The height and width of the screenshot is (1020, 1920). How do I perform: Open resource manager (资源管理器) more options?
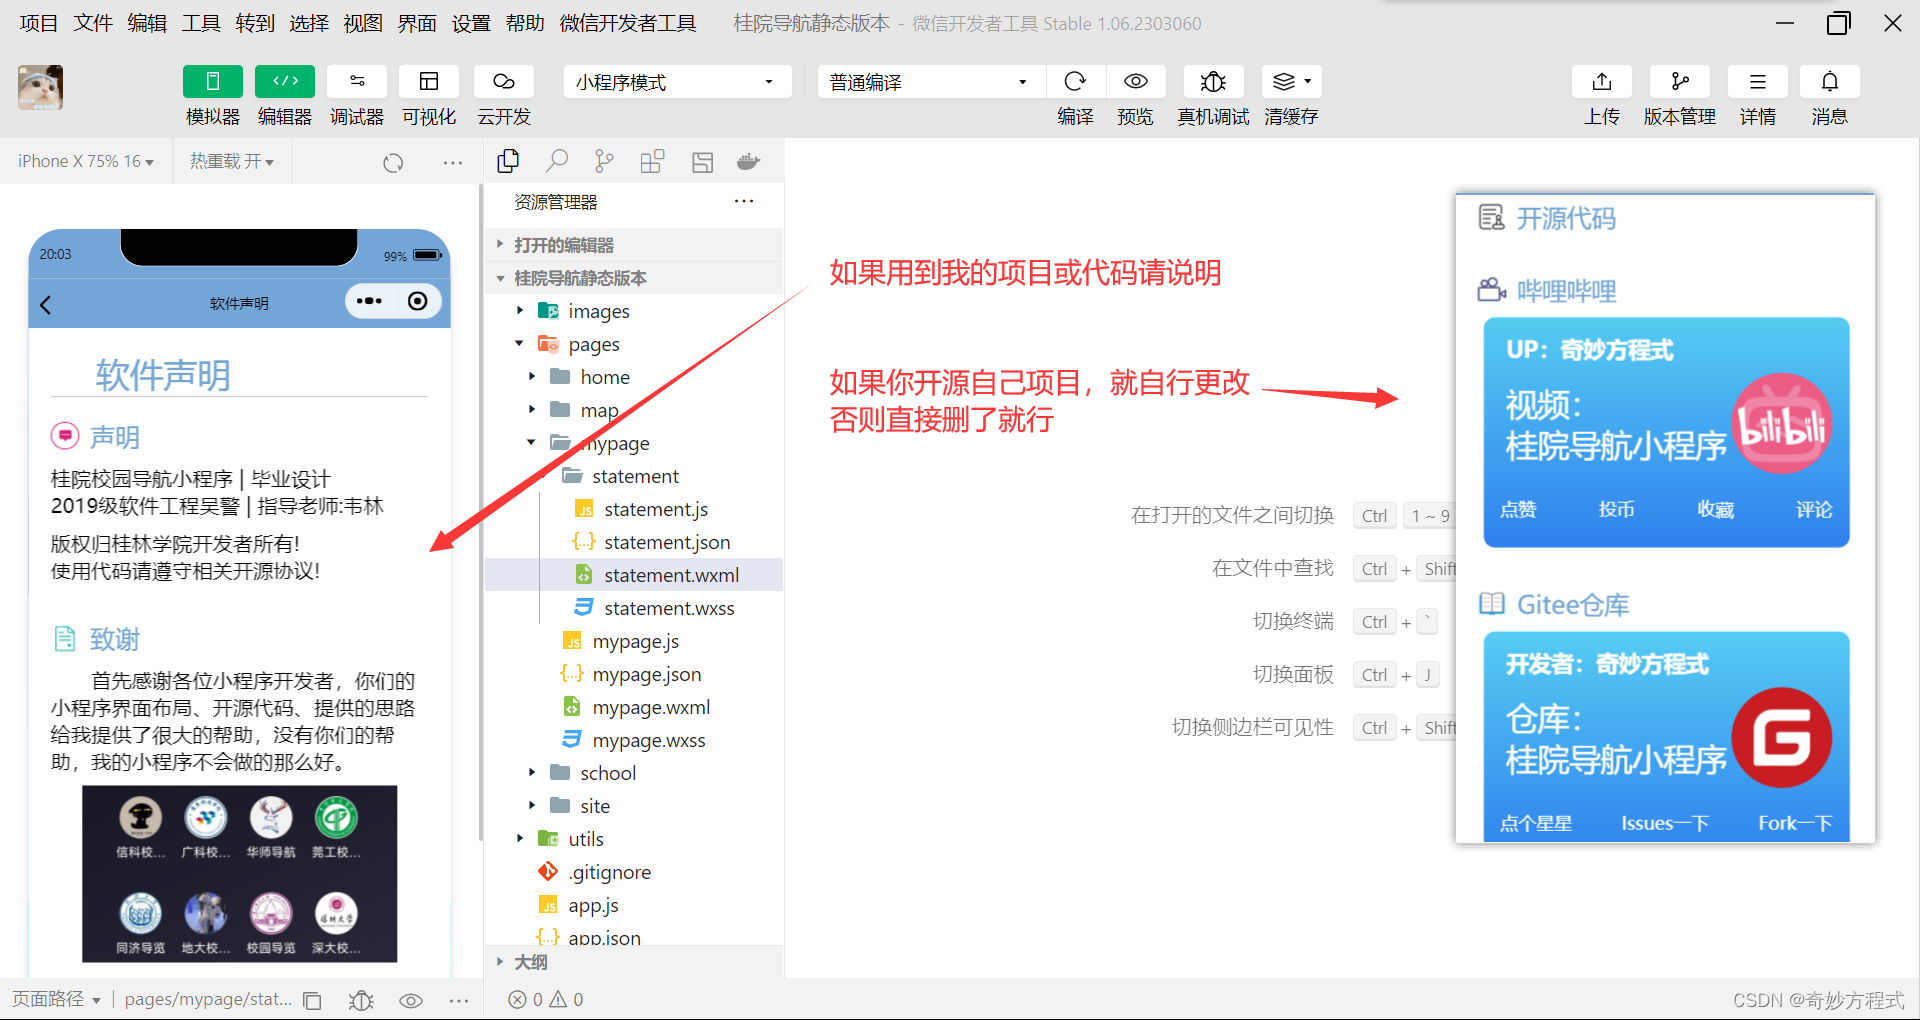[744, 201]
